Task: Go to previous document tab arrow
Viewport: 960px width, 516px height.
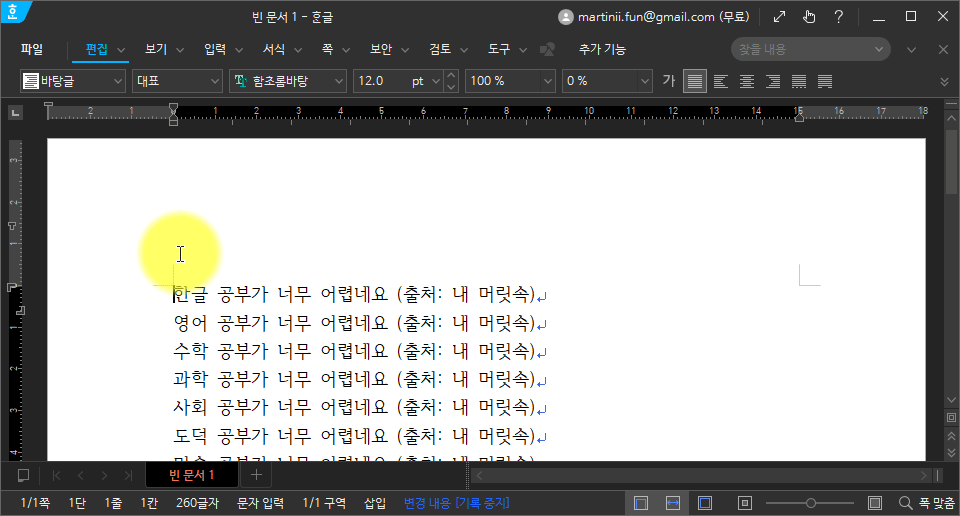Action: tap(81, 476)
